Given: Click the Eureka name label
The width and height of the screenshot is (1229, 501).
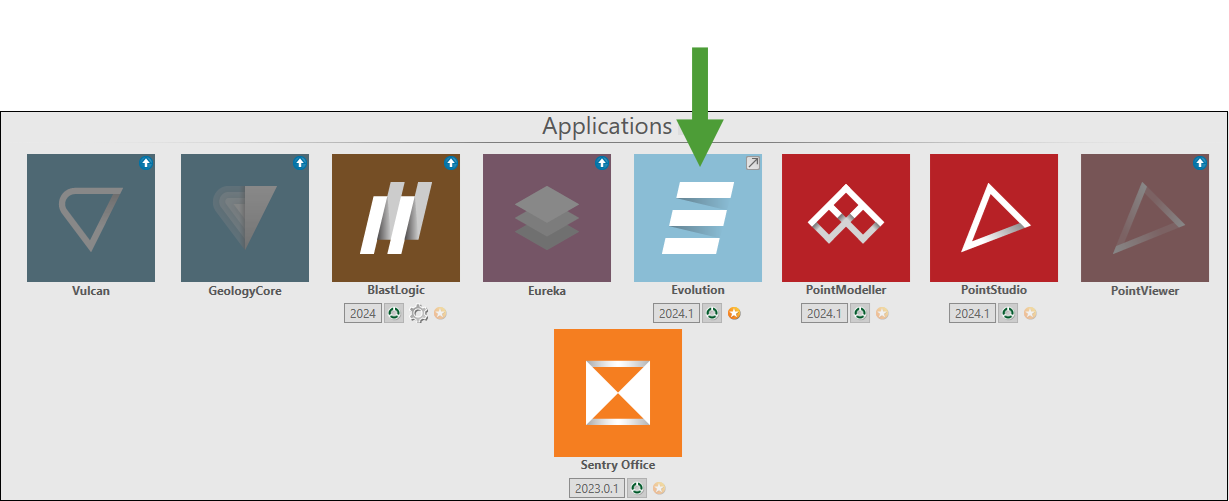Looking at the screenshot, I should (547, 291).
